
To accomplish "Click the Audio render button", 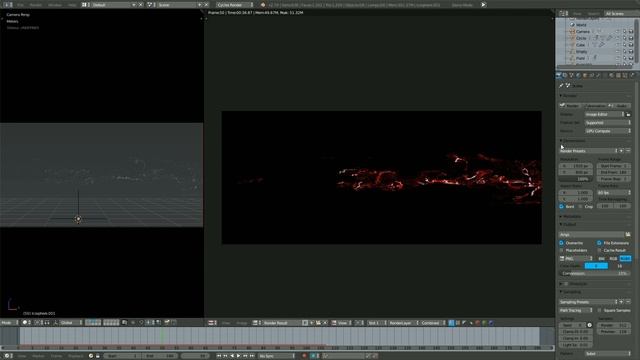I will click(619, 106).
